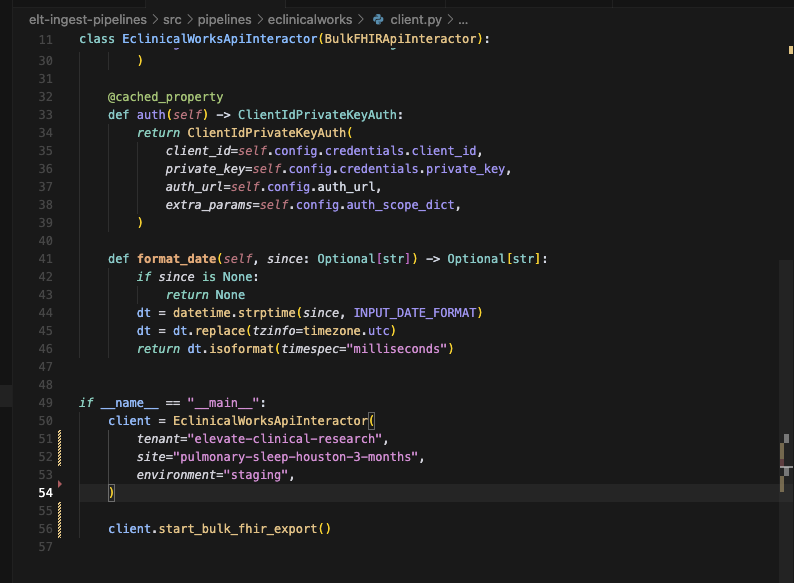Click the Python file icon in breadcrumb

click(378, 20)
